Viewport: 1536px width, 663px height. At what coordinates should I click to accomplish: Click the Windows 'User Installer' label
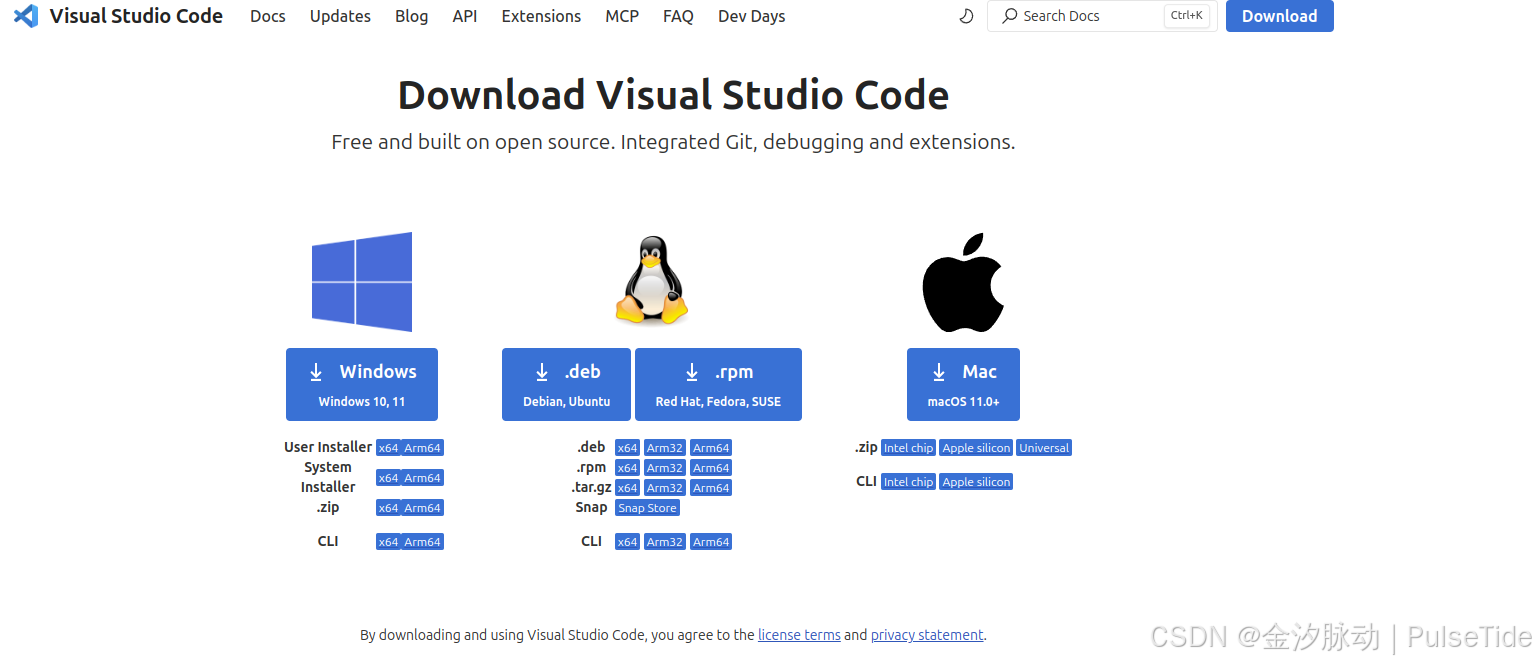click(x=328, y=447)
